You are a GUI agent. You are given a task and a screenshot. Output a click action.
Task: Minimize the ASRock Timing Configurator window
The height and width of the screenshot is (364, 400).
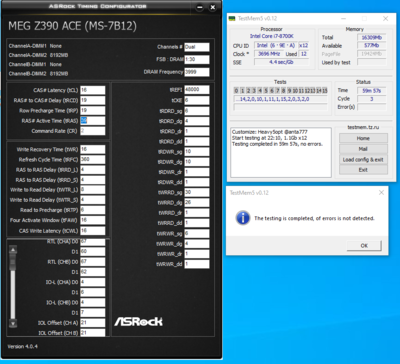(x=200, y=7)
